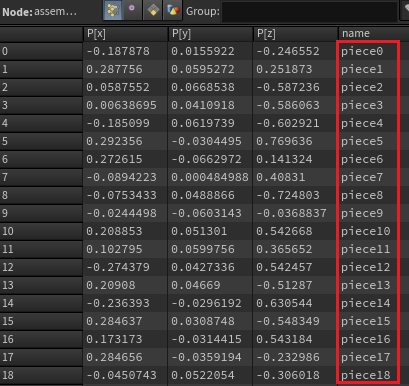
Task: Select point row number 18
Action: click(x=41, y=375)
